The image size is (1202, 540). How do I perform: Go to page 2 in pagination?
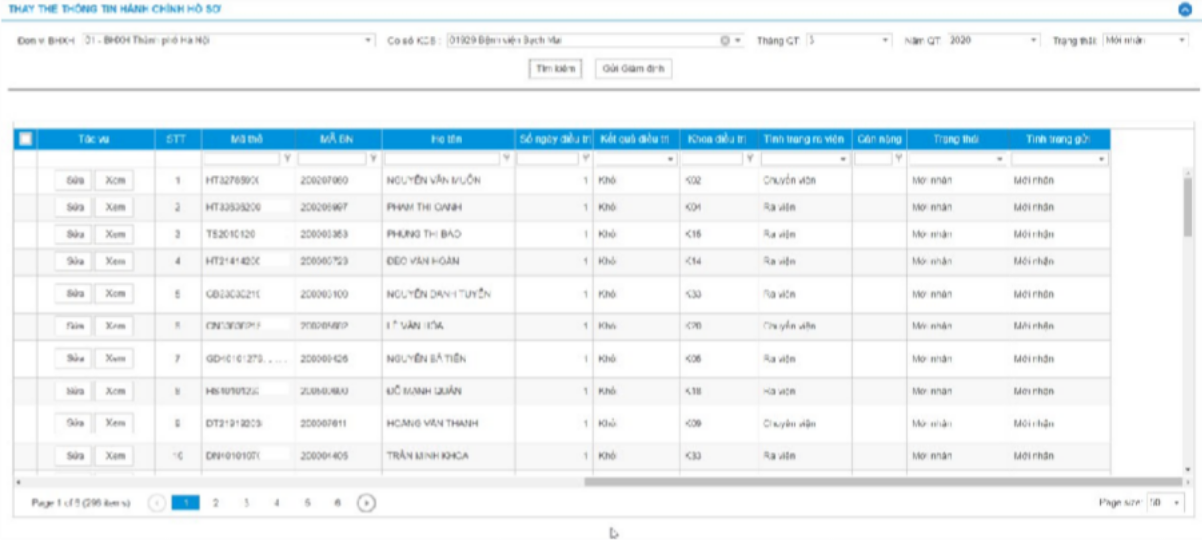(216, 503)
